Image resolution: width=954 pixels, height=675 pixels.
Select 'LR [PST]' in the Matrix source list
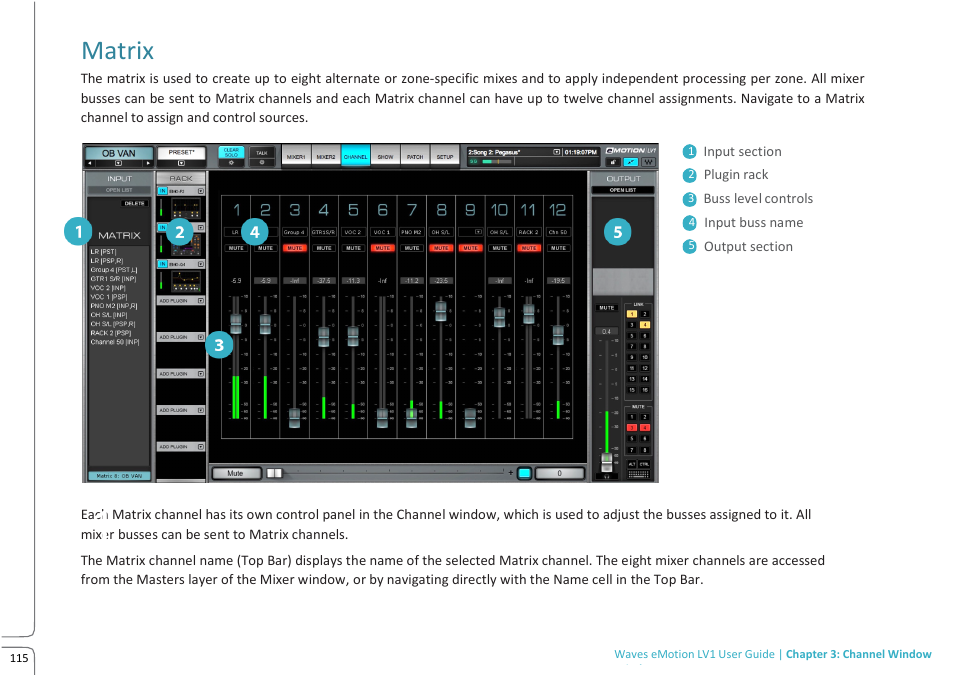click(x=103, y=251)
